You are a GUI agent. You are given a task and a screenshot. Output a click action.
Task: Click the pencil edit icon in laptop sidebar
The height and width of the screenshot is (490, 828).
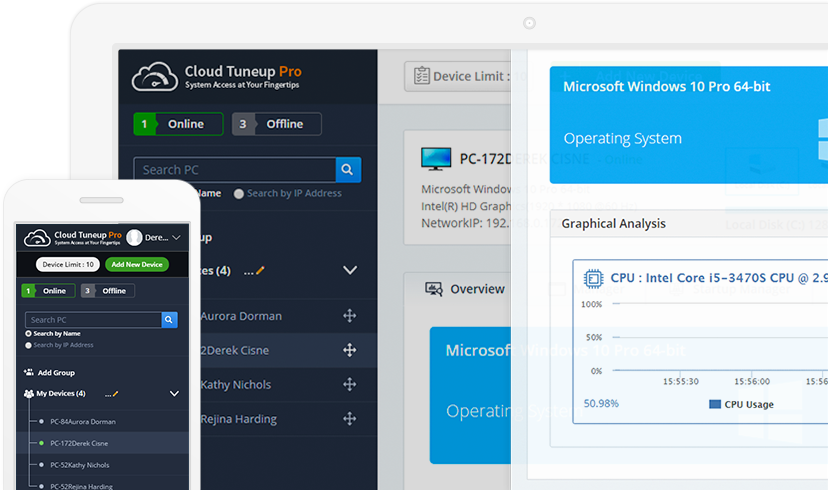(260, 271)
